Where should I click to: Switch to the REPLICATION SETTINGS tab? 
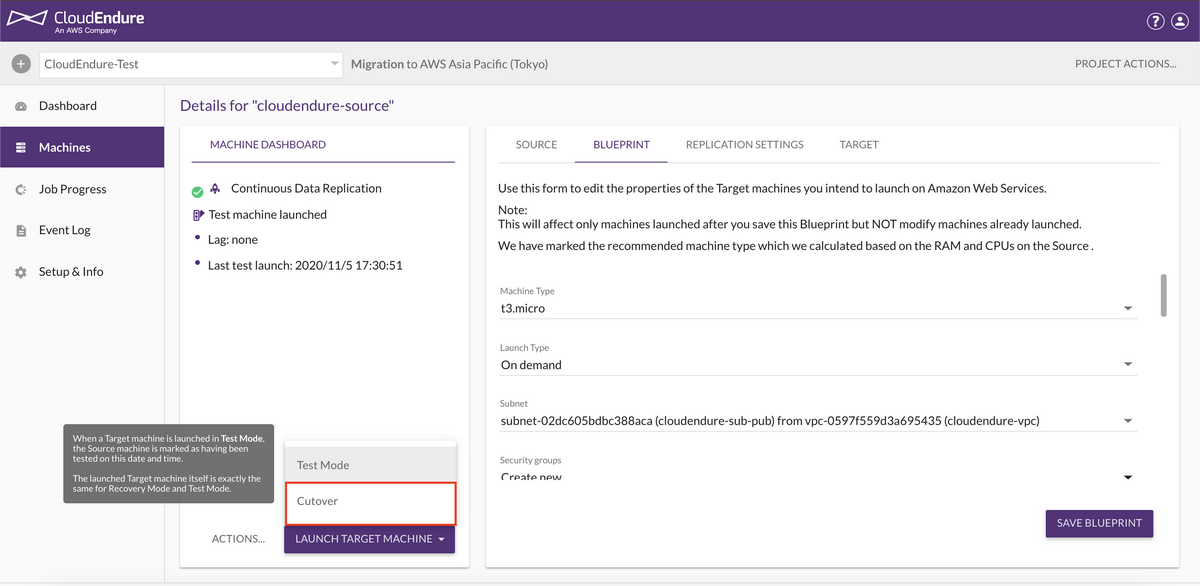click(744, 145)
